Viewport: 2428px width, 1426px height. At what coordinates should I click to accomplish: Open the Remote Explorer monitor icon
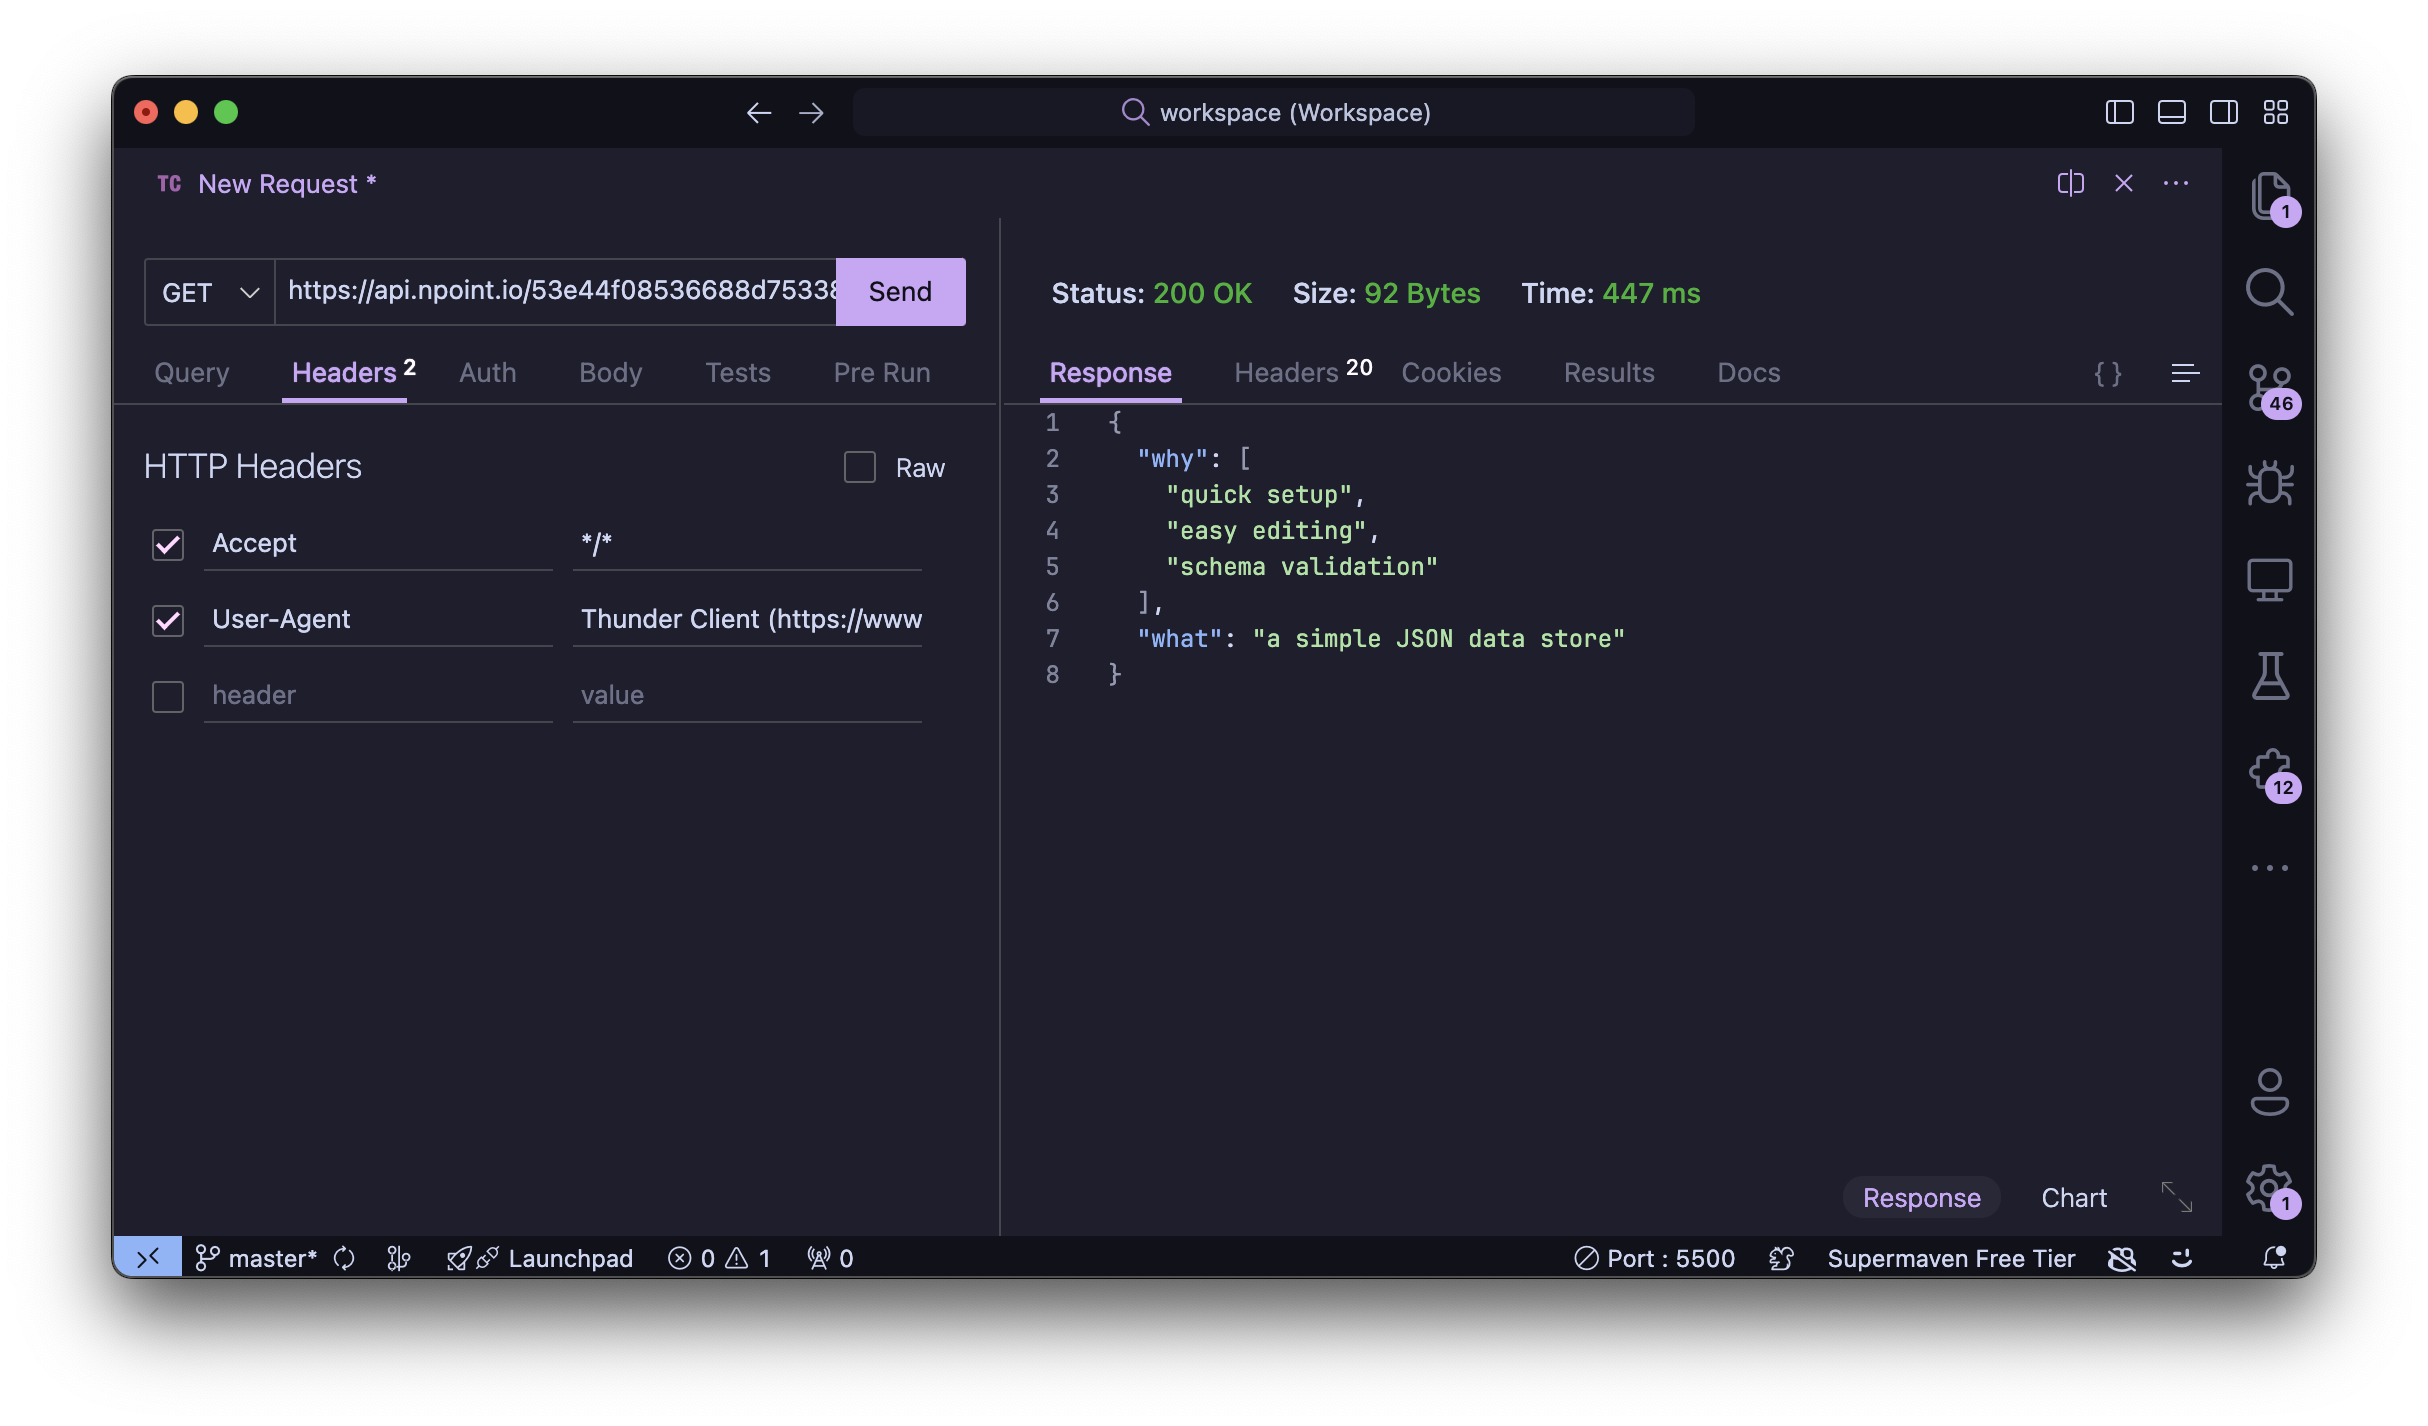point(2269,580)
